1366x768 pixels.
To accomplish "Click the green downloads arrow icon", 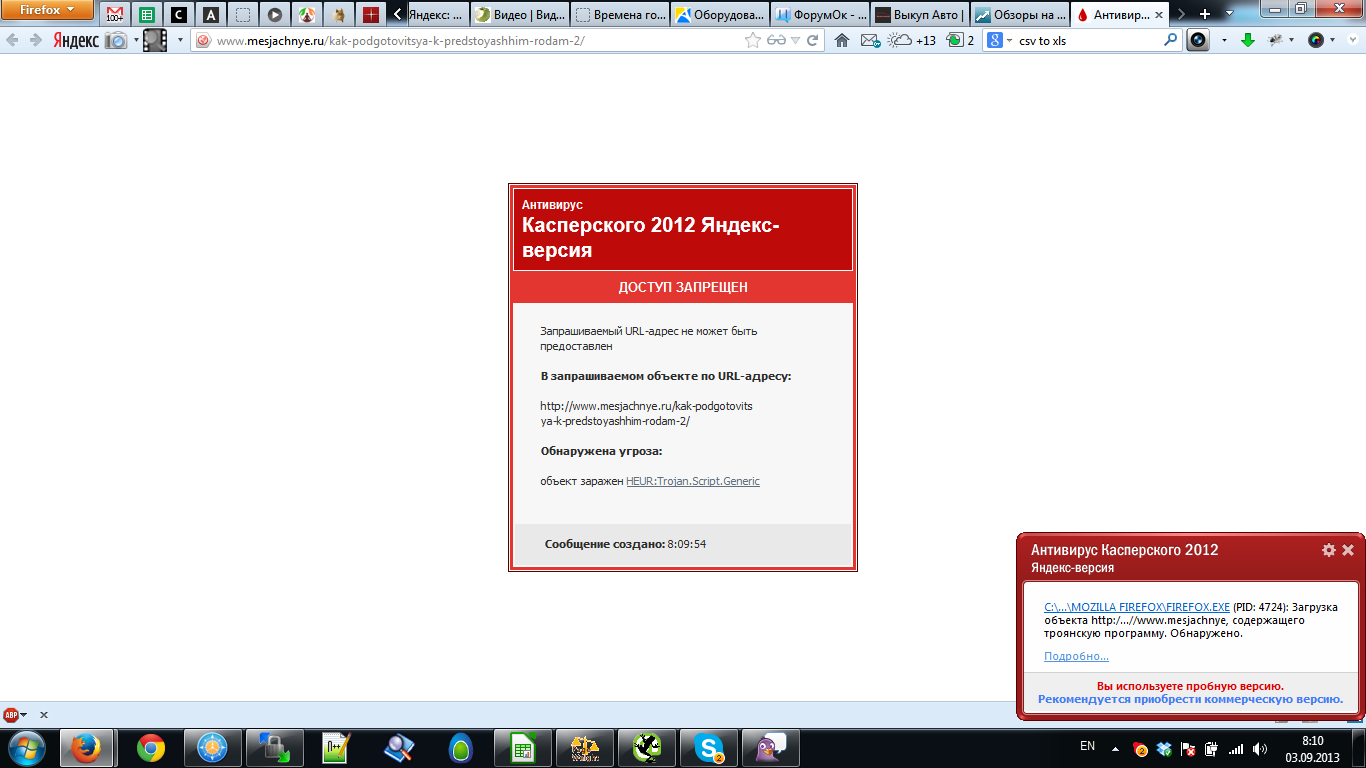I will [x=1248, y=41].
